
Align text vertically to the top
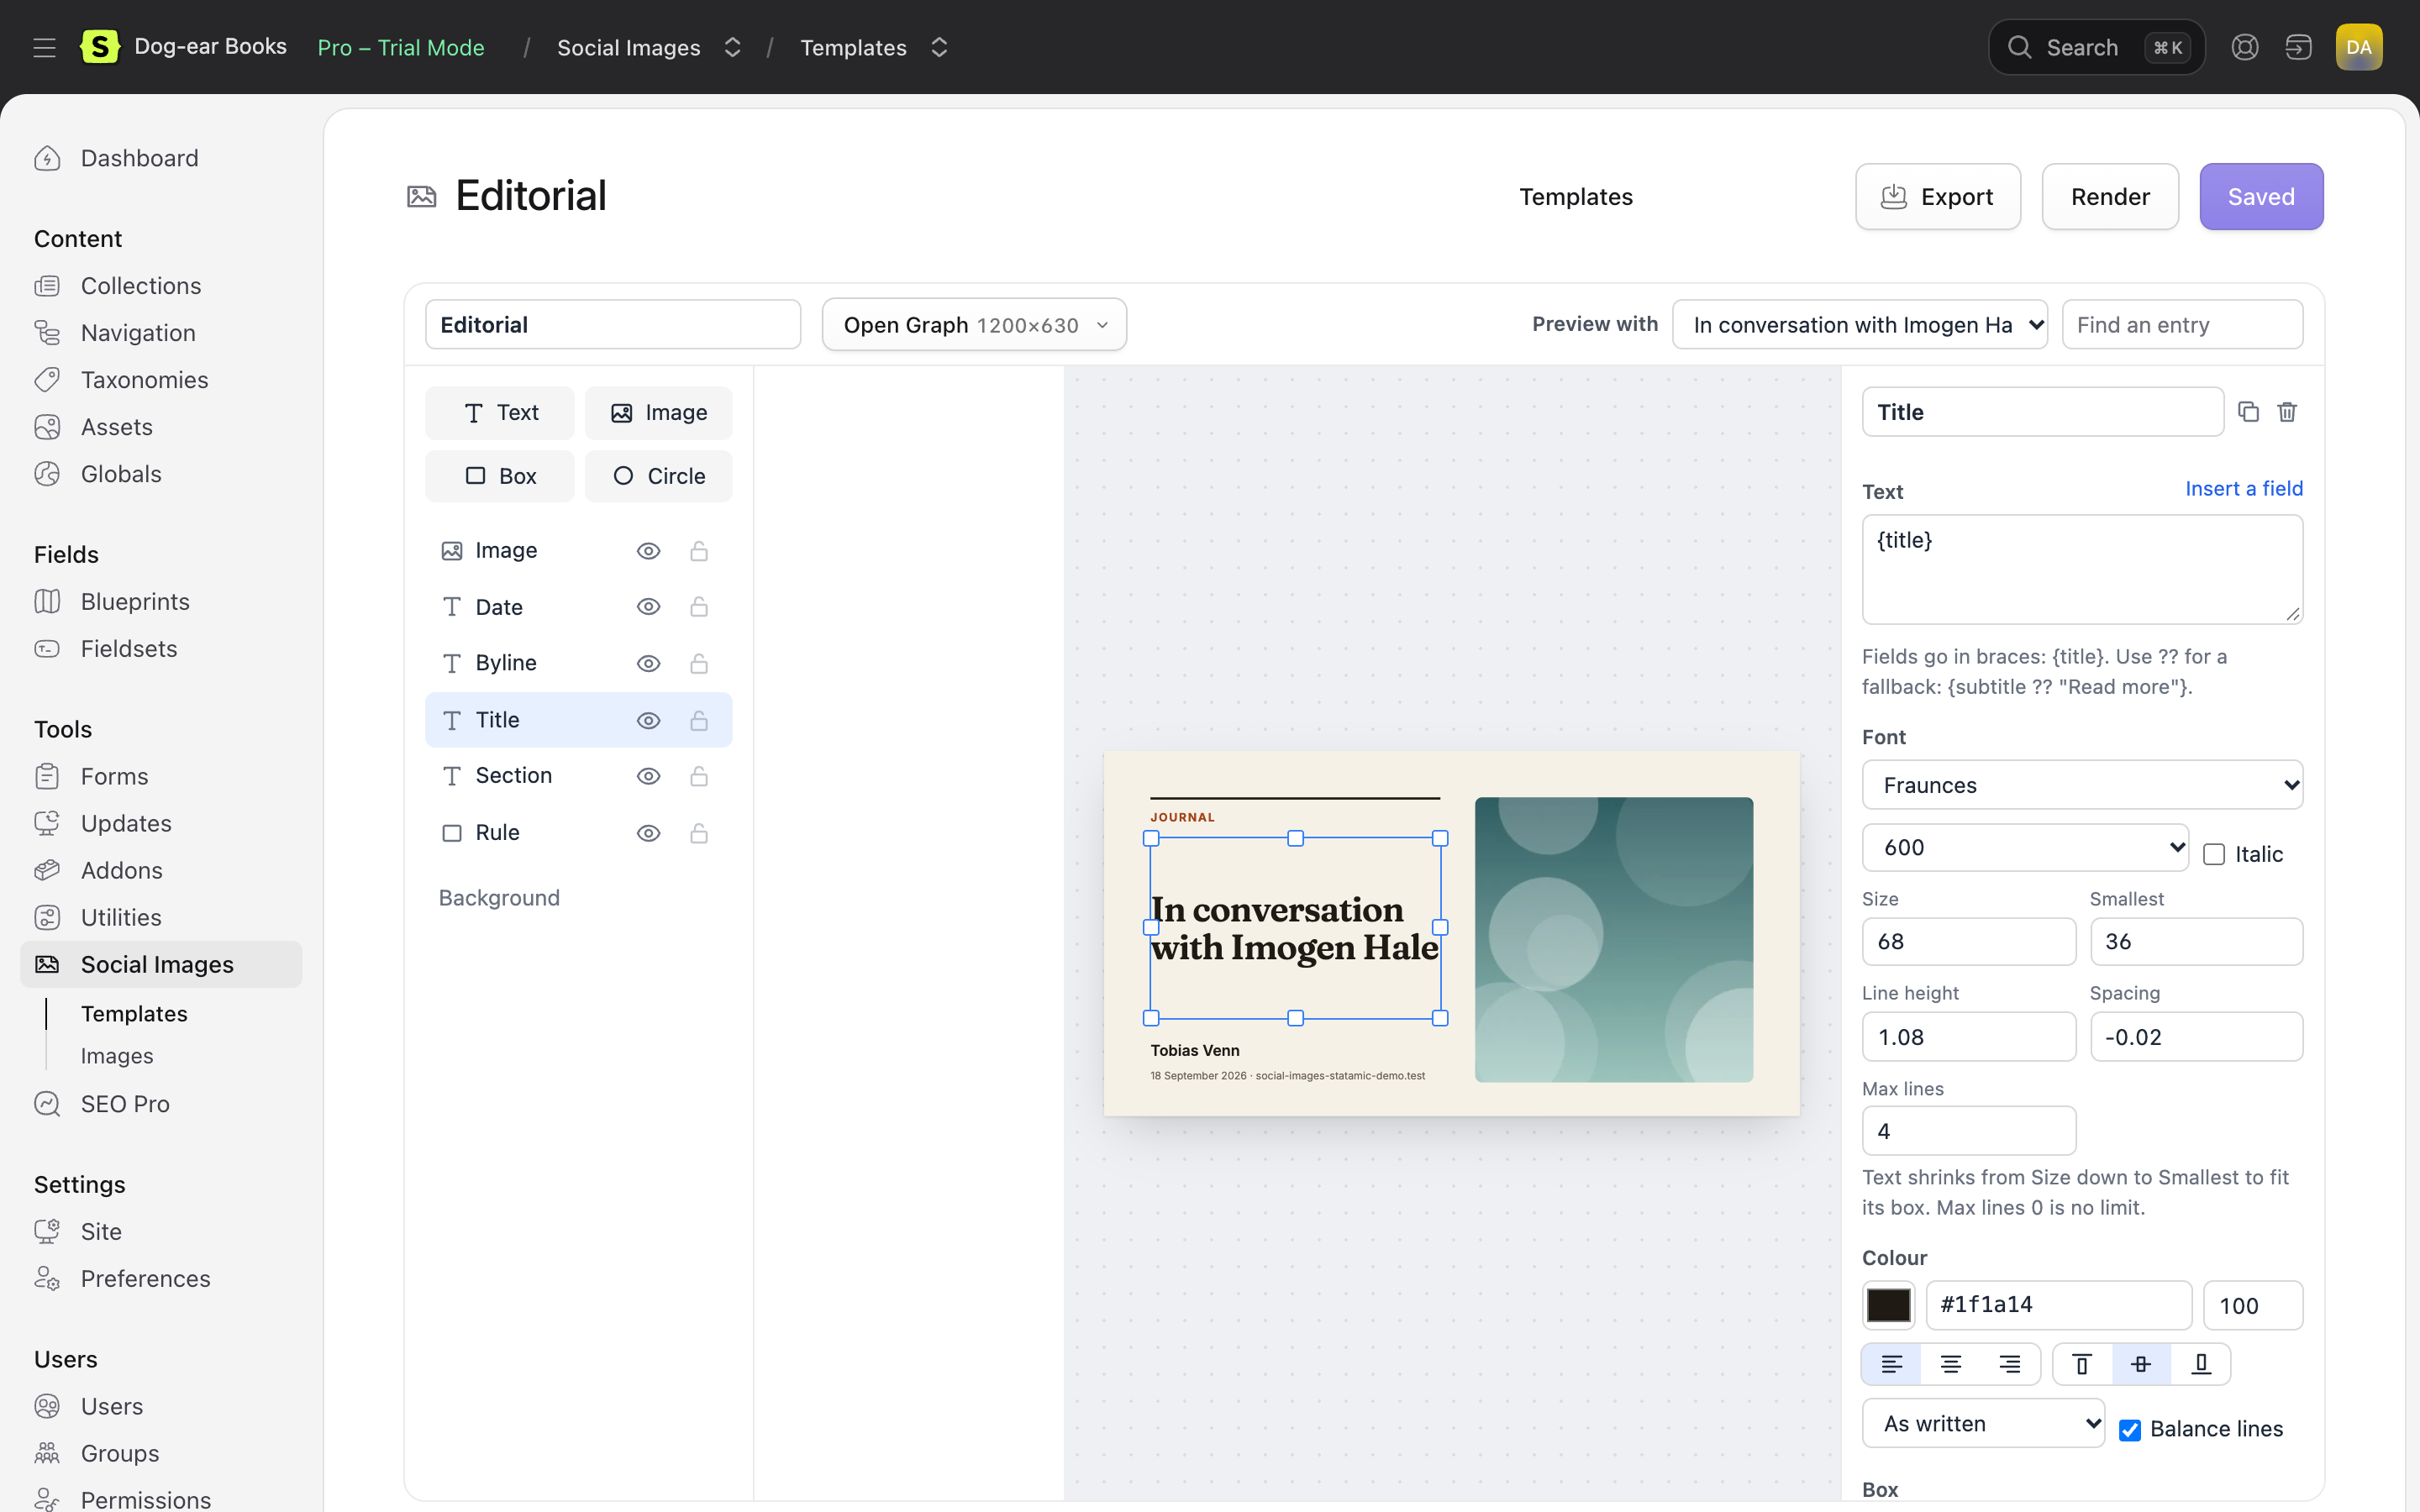[x=2082, y=1364]
